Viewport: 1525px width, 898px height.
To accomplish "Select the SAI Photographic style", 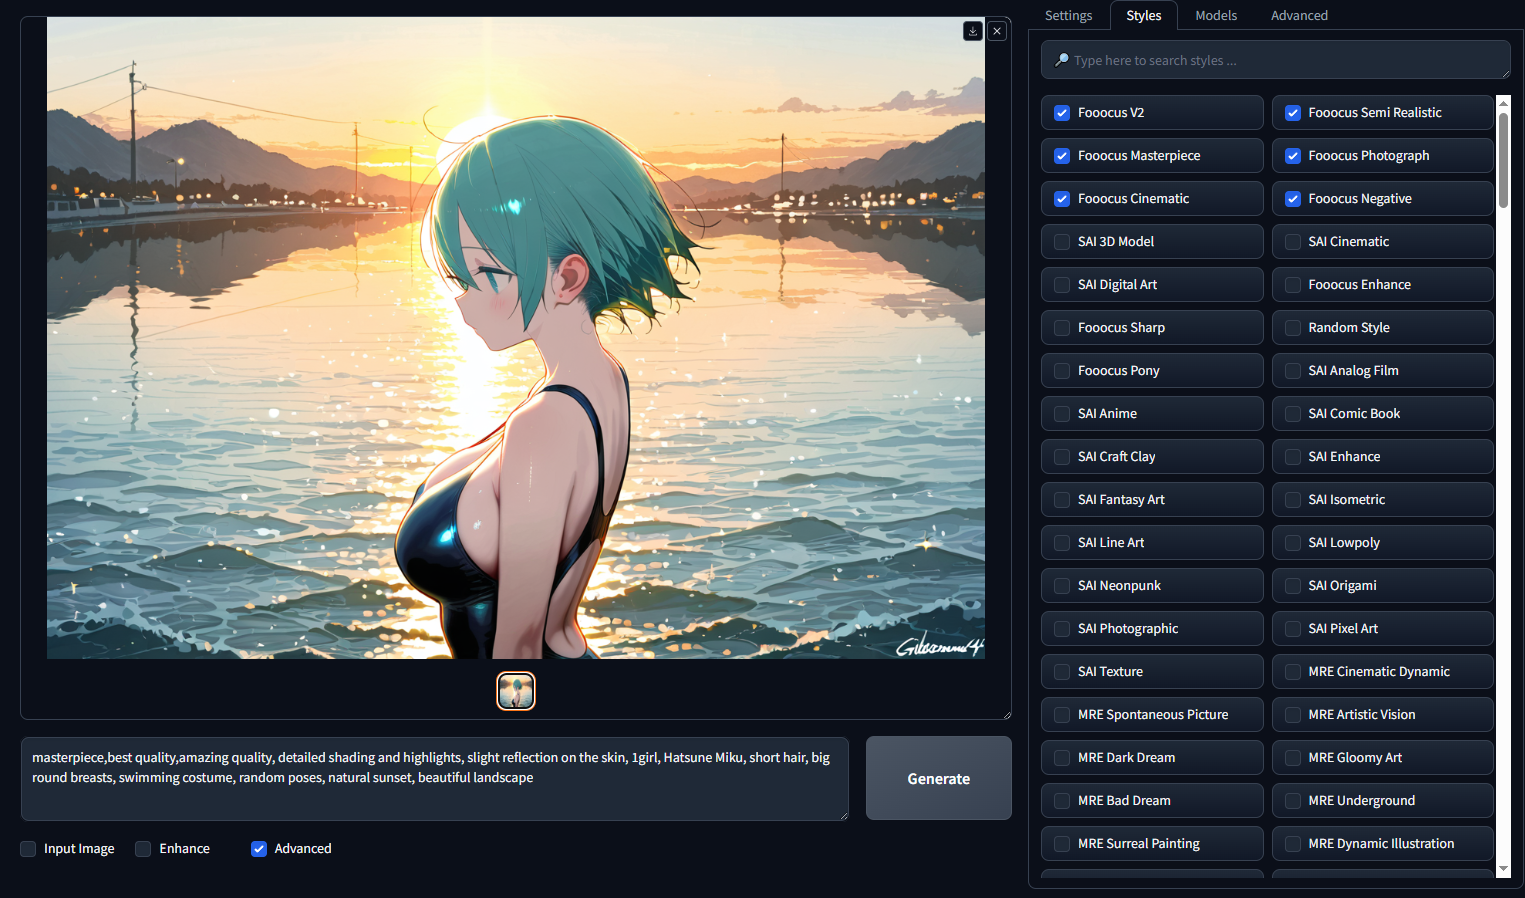I will click(x=1062, y=629).
